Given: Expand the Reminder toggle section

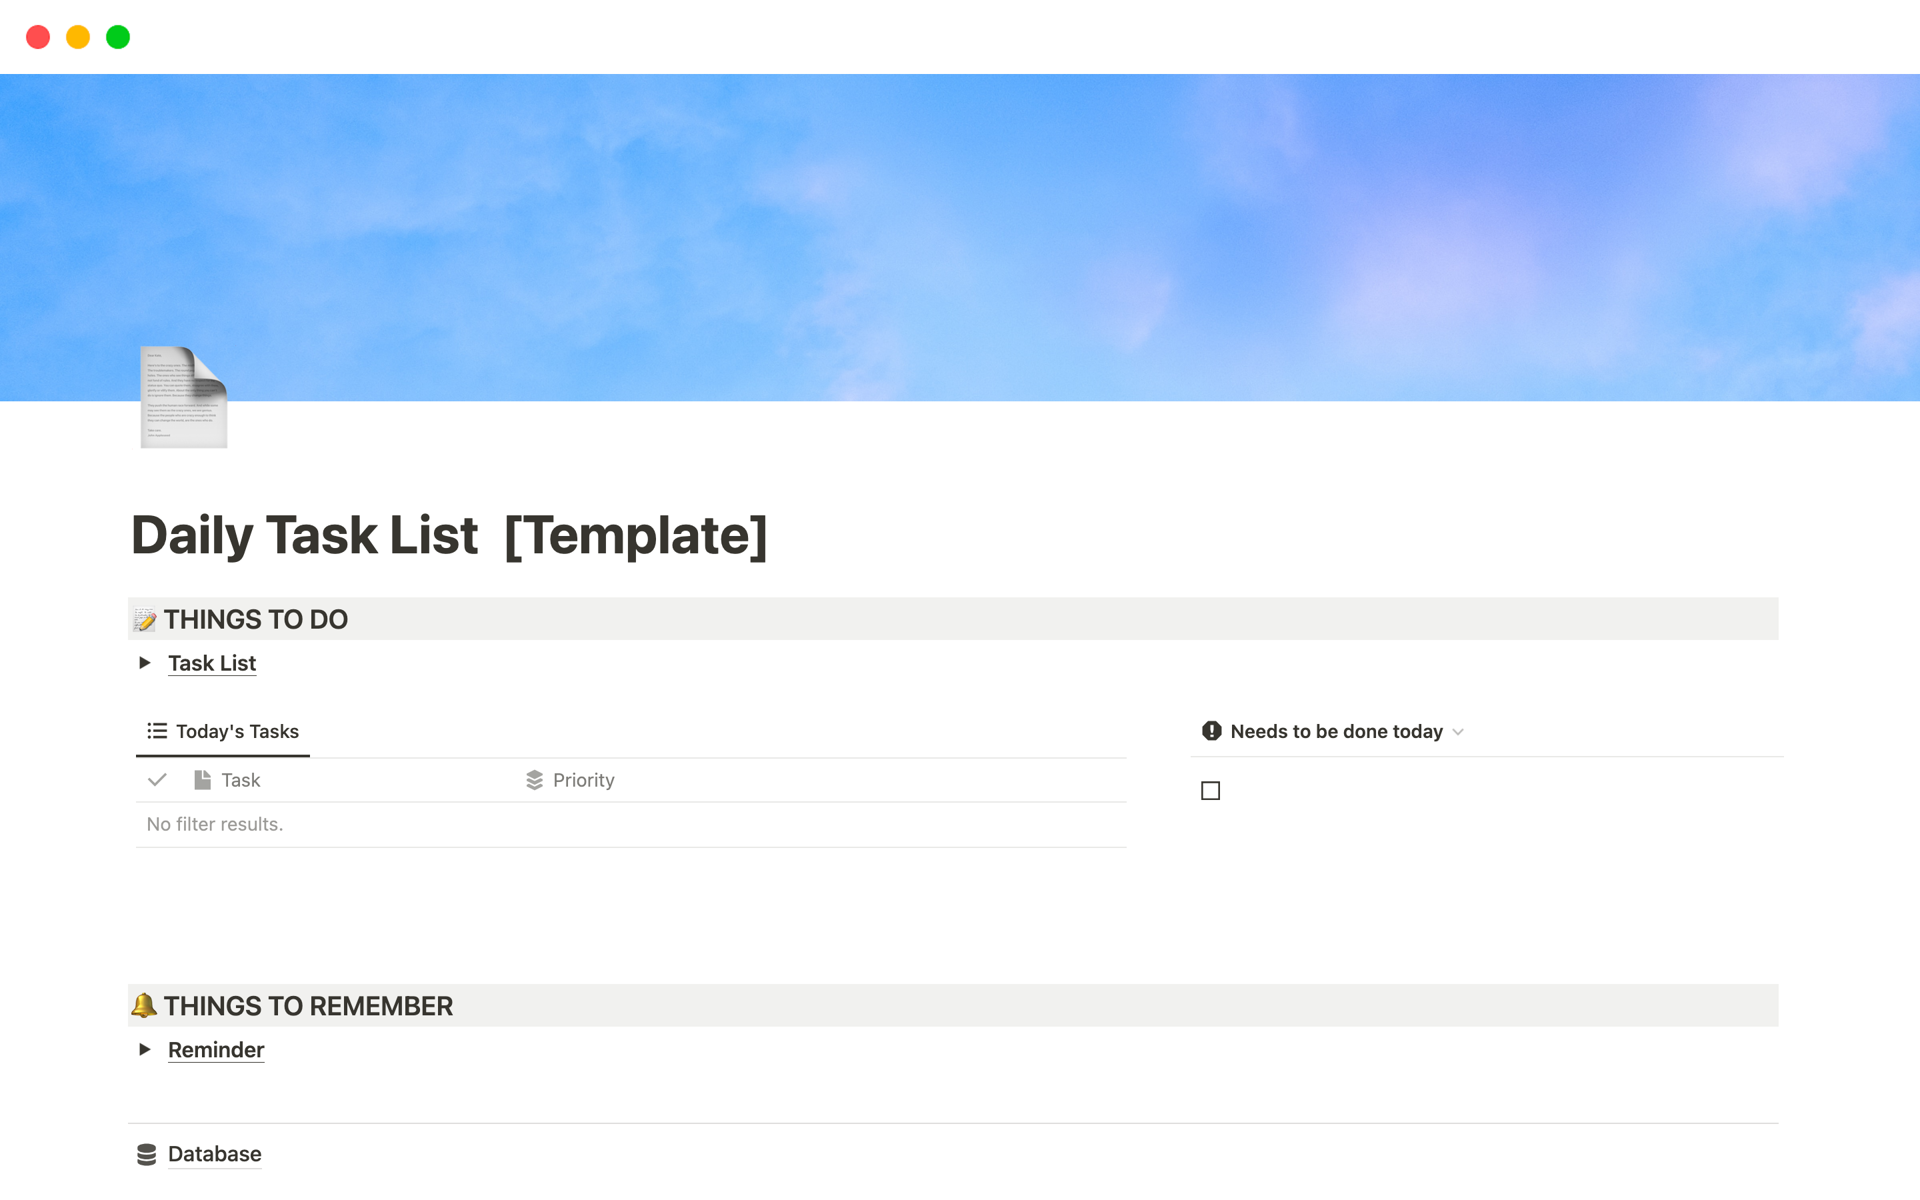Looking at the screenshot, I should (145, 1051).
